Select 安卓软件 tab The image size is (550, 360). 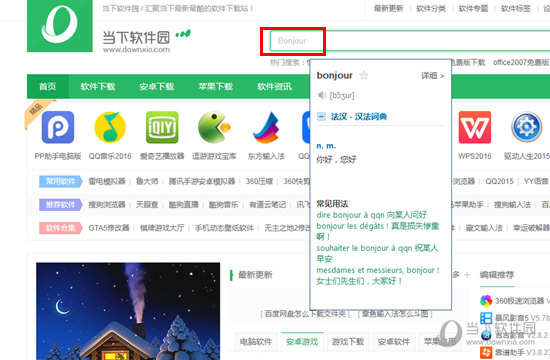tap(394, 342)
